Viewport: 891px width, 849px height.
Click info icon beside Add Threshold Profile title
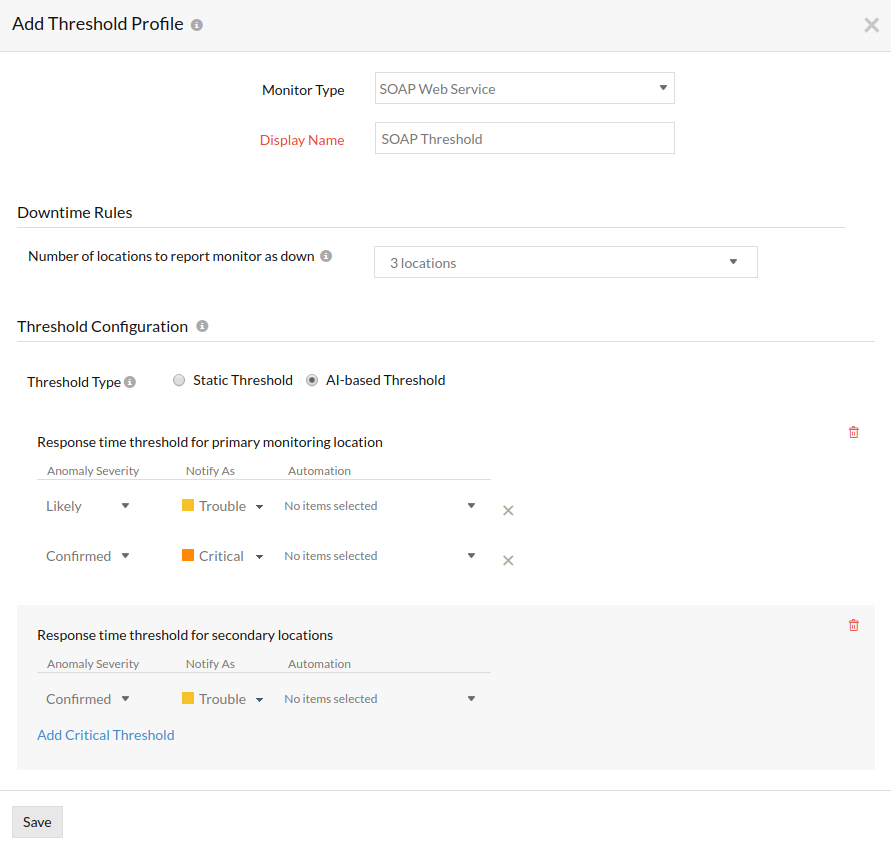197,25
